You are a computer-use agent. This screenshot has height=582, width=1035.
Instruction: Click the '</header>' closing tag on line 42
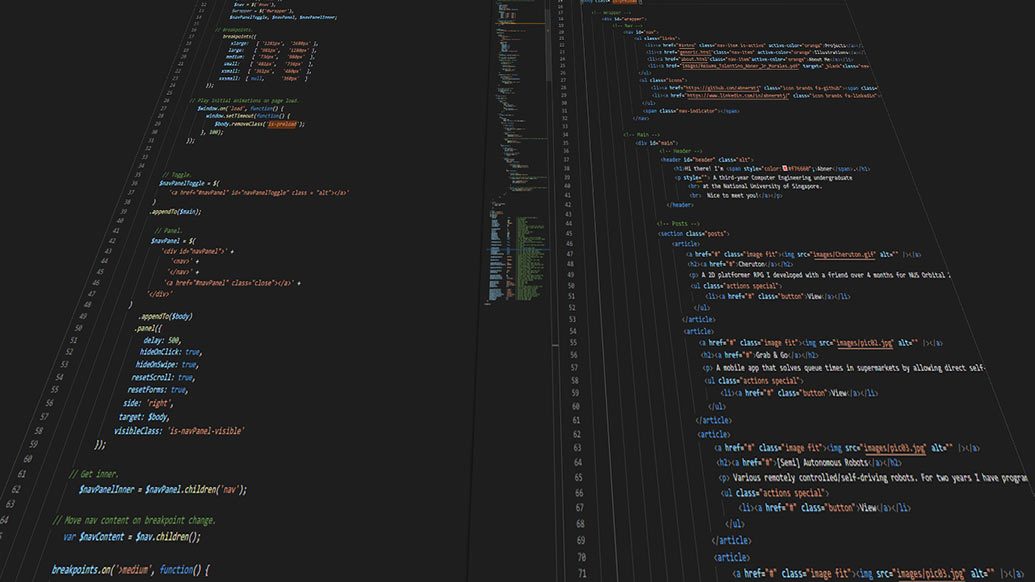[x=680, y=205]
